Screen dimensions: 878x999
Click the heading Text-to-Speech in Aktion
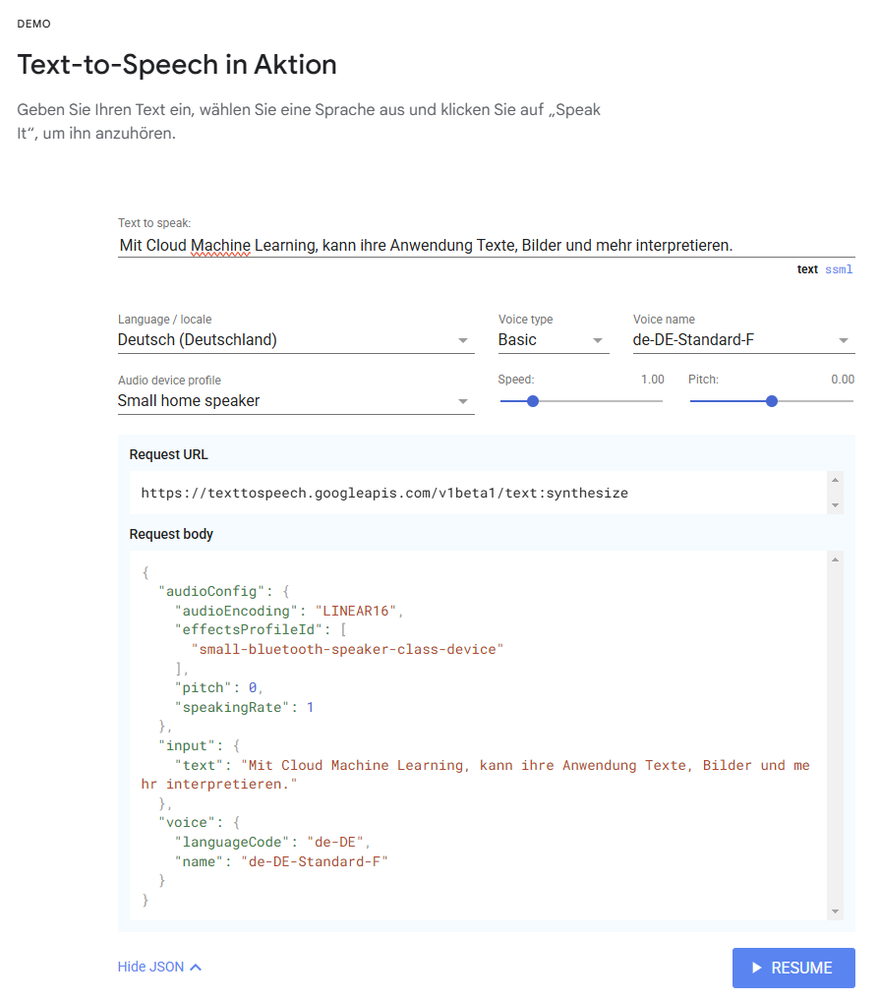click(177, 65)
